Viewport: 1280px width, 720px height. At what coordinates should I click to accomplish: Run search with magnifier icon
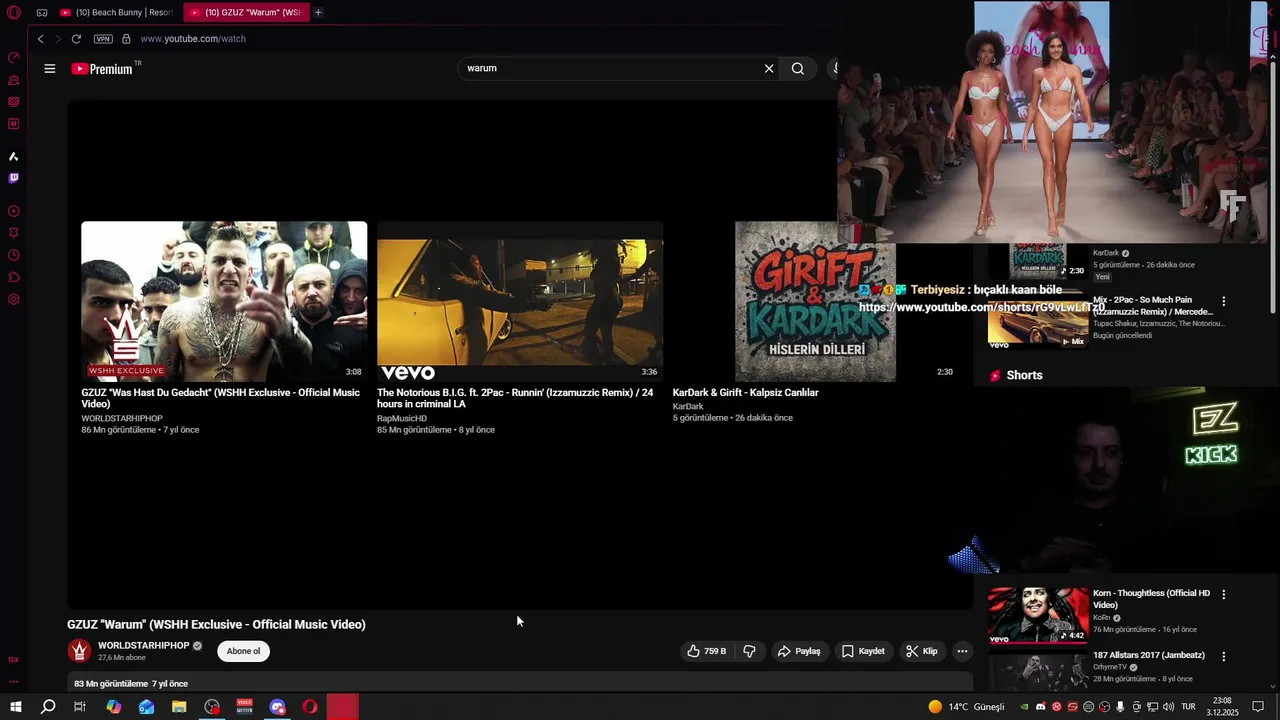point(797,68)
